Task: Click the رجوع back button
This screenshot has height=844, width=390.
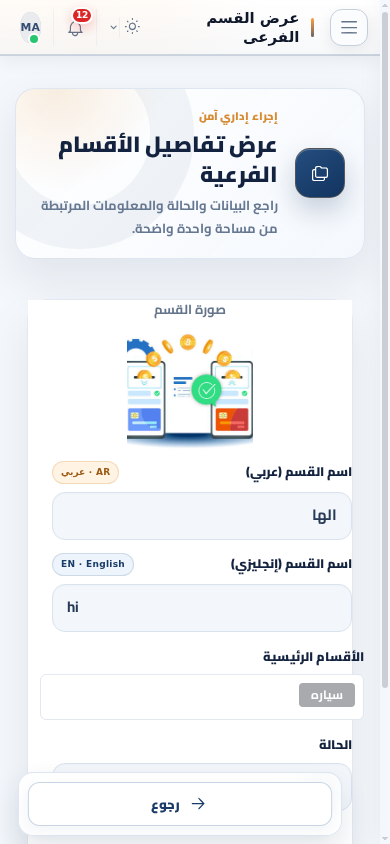Action: (x=180, y=804)
